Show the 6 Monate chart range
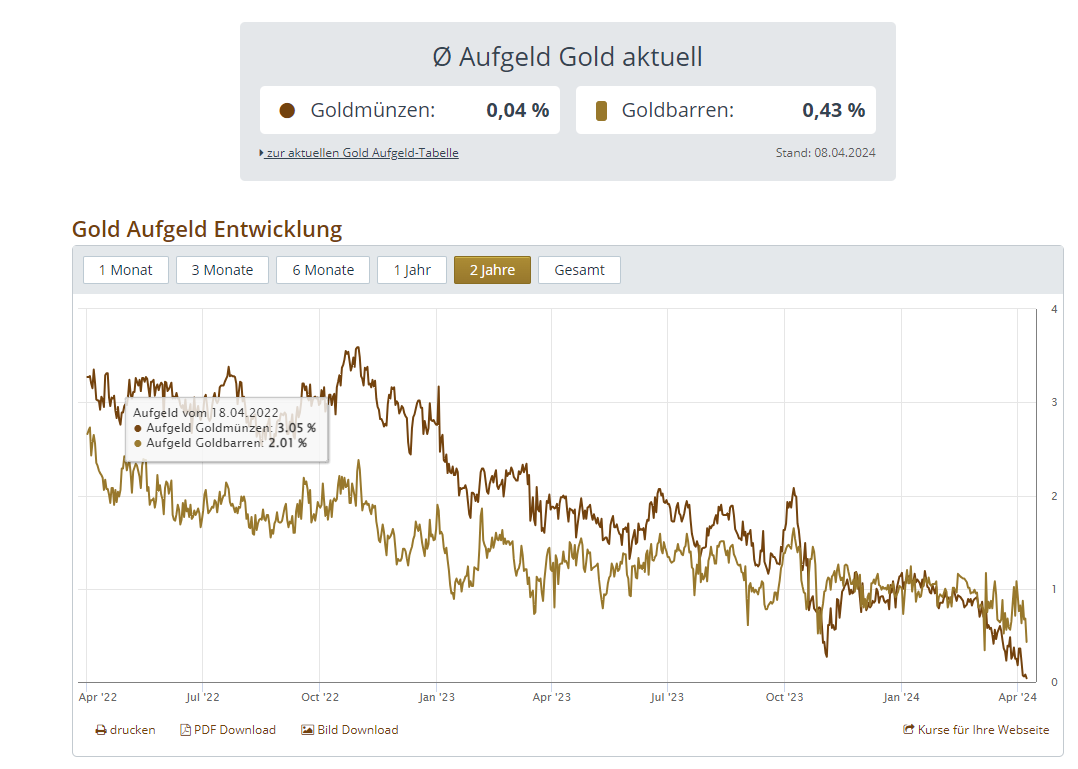 pos(323,270)
